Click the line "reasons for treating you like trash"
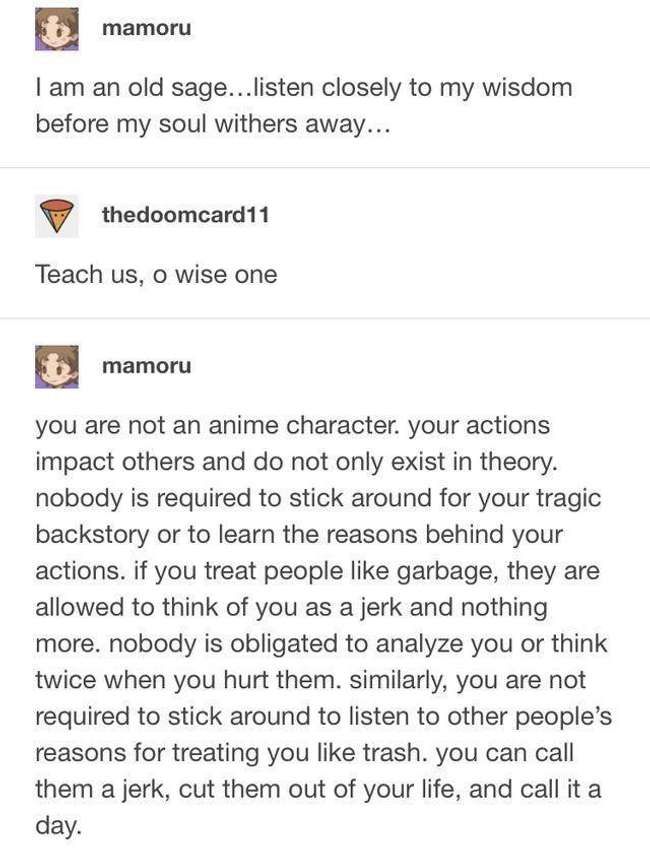Viewport: 650px width, 866px height. 304,753
